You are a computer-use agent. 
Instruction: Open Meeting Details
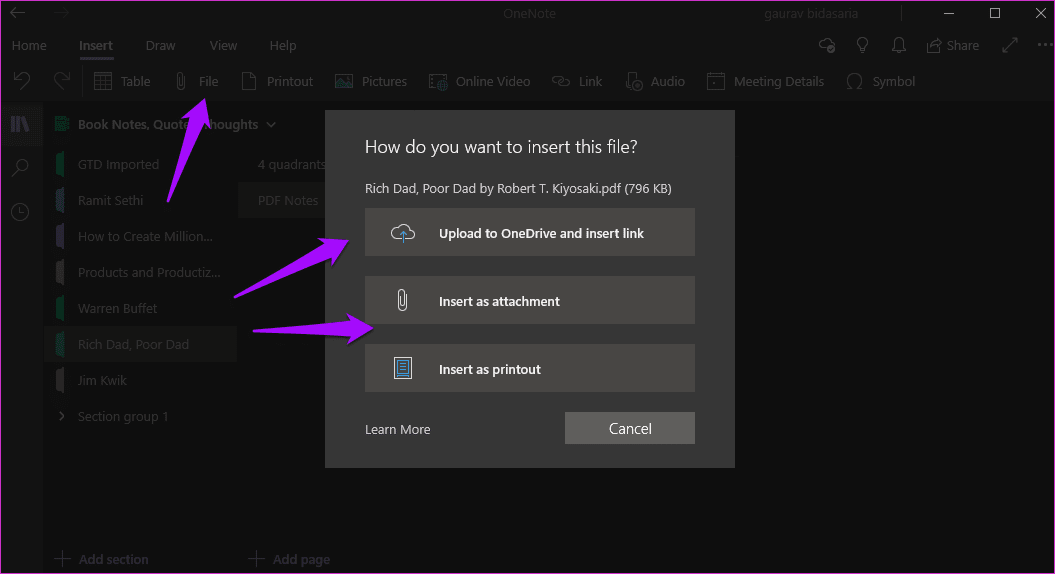click(765, 81)
